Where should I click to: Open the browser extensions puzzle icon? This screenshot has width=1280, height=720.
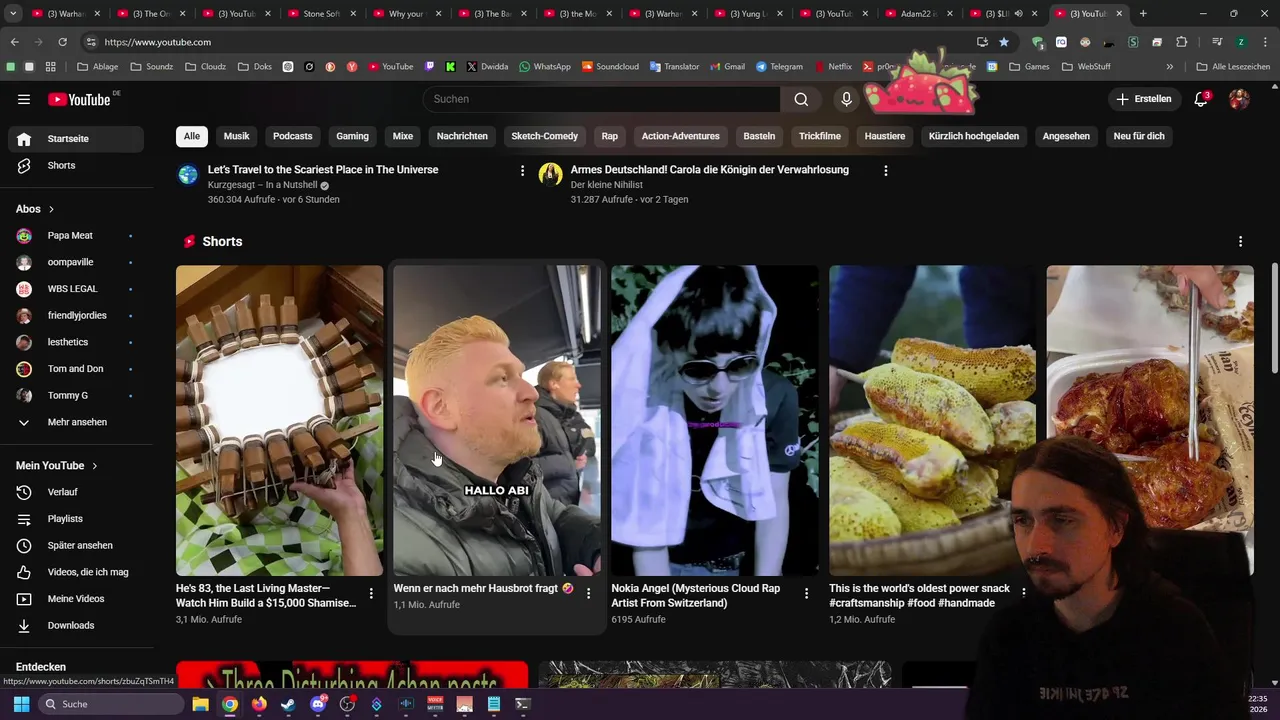pyautogui.click(x=1181, y=42)
